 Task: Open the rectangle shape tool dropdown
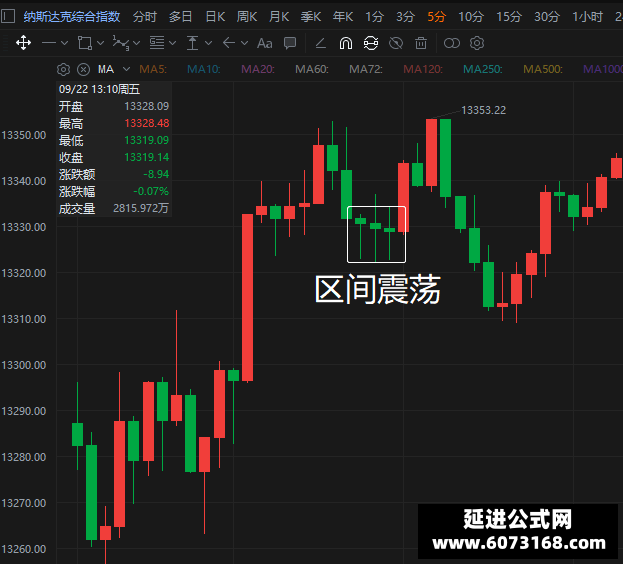tap(101, 43)
